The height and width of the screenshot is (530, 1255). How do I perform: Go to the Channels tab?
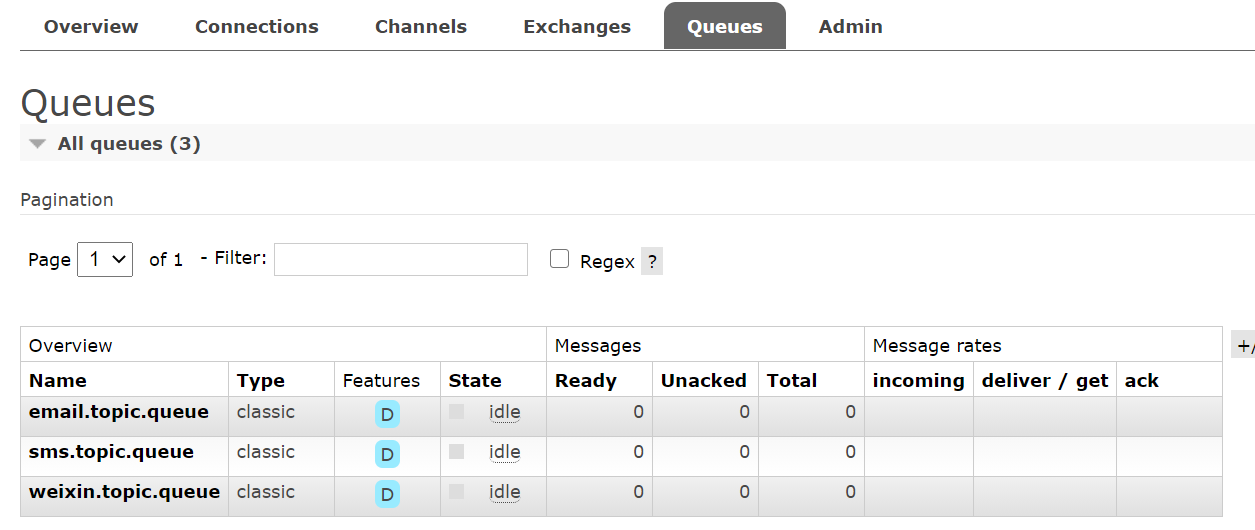[421, 27]
